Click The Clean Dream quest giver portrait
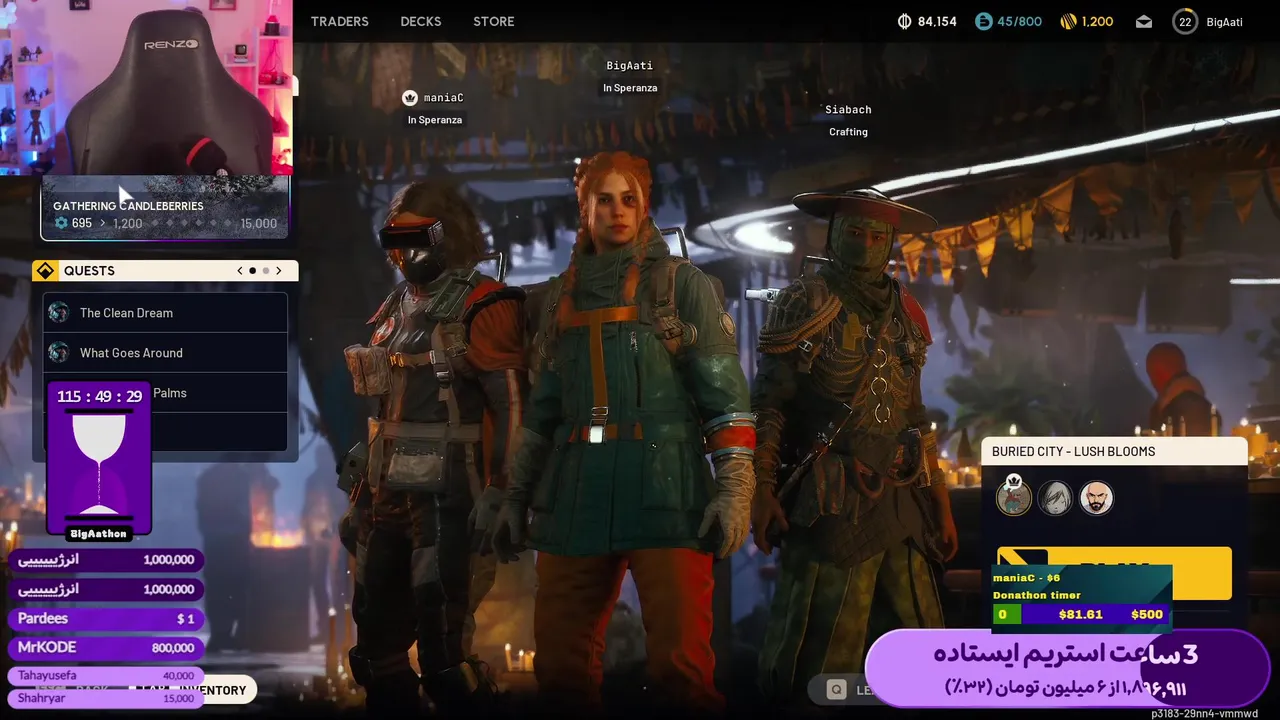The image size is (1280, 720). 59,312
